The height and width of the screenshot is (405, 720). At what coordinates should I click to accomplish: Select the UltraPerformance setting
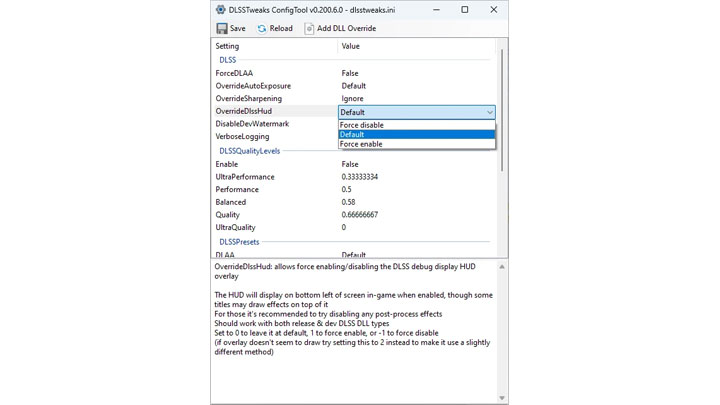(x=245, y=177)
